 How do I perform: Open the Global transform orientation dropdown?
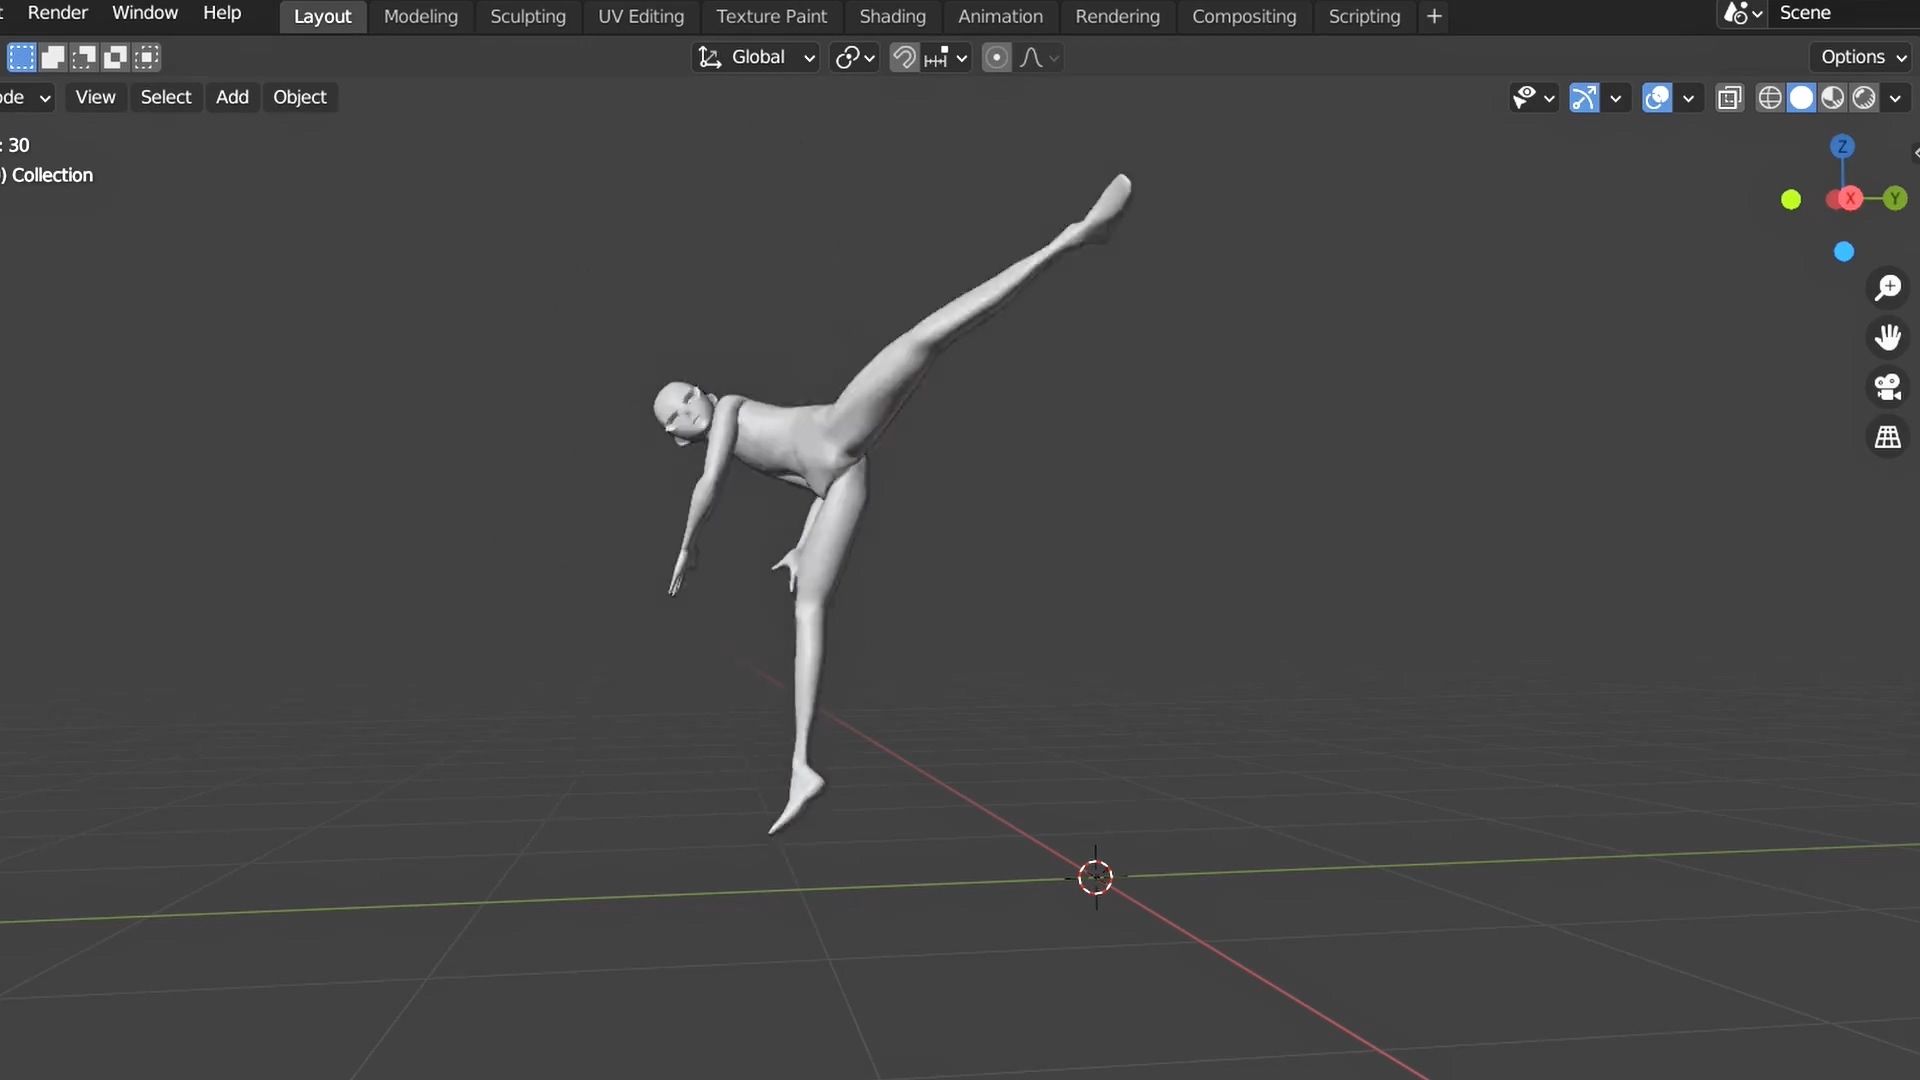(756, 57)
